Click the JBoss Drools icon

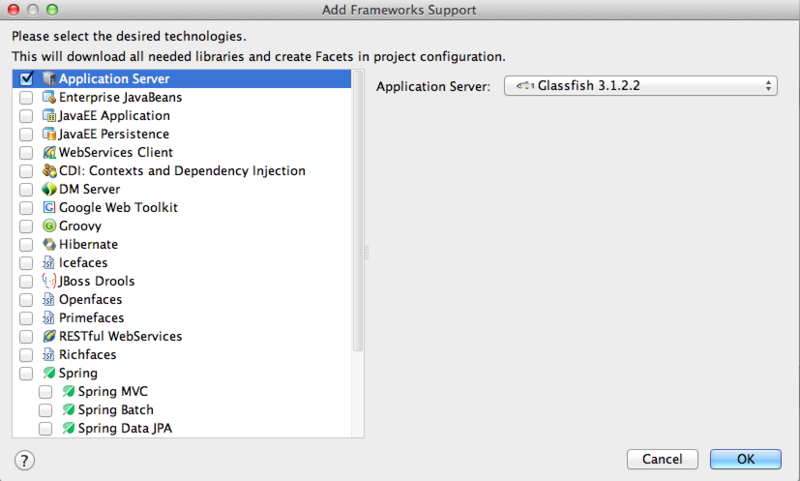click(49, 281)
